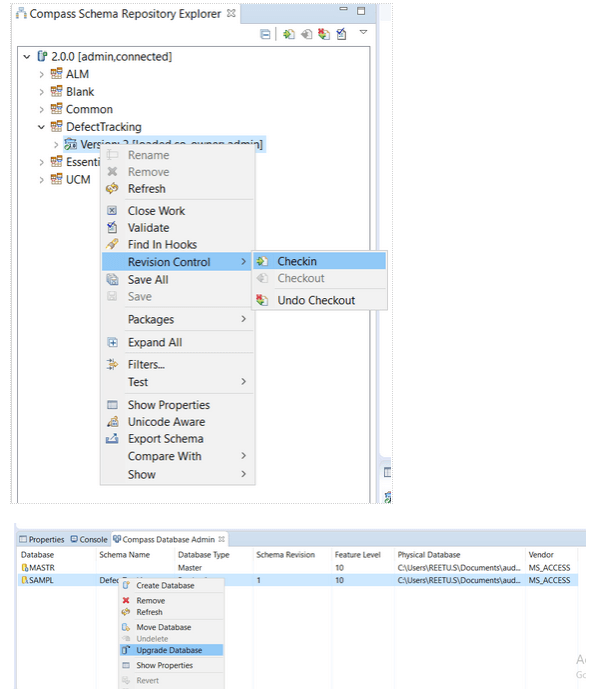Collapse the 2.0.0 [admin,connected] node
The image size is (607, 691).
tap(26, 56)
